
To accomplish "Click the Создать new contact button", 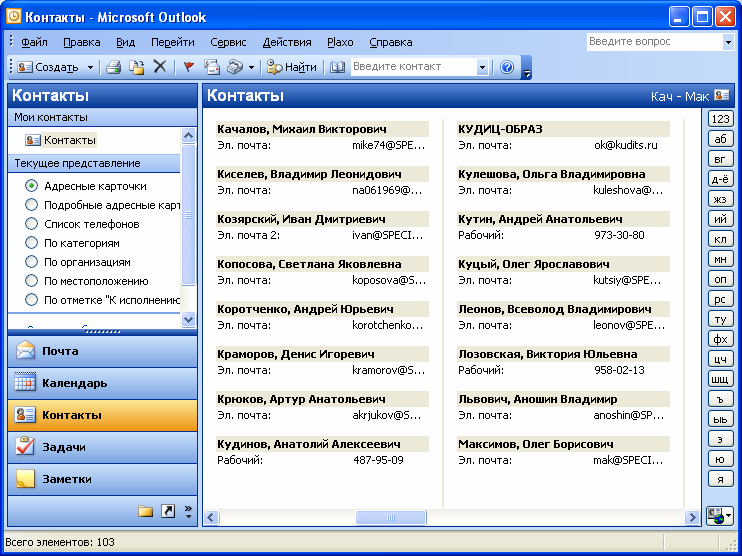I will pos(48,67).
